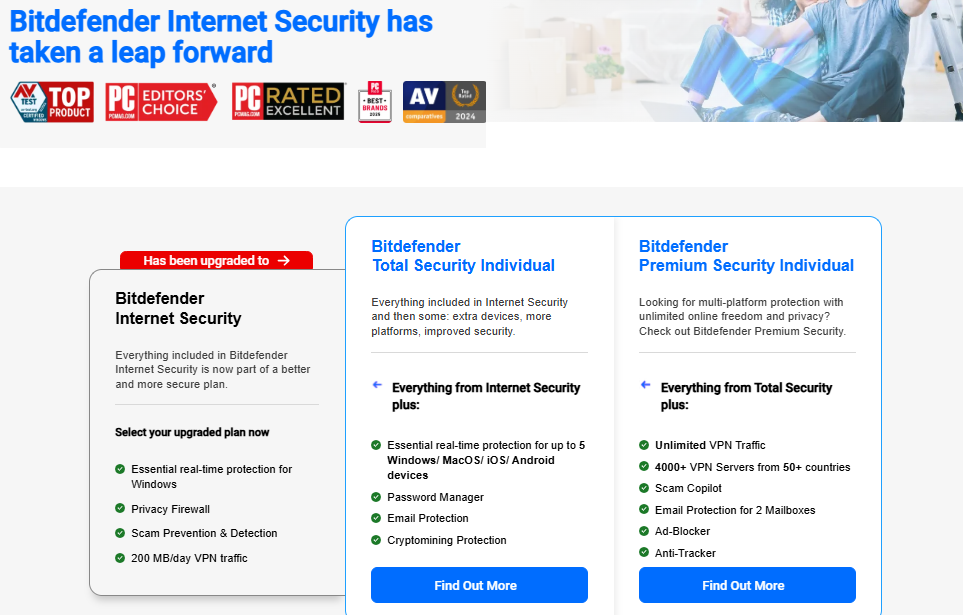Click the PC Rated Excellent badge
This screenshot has height=615, width=963.
point(288,101)
